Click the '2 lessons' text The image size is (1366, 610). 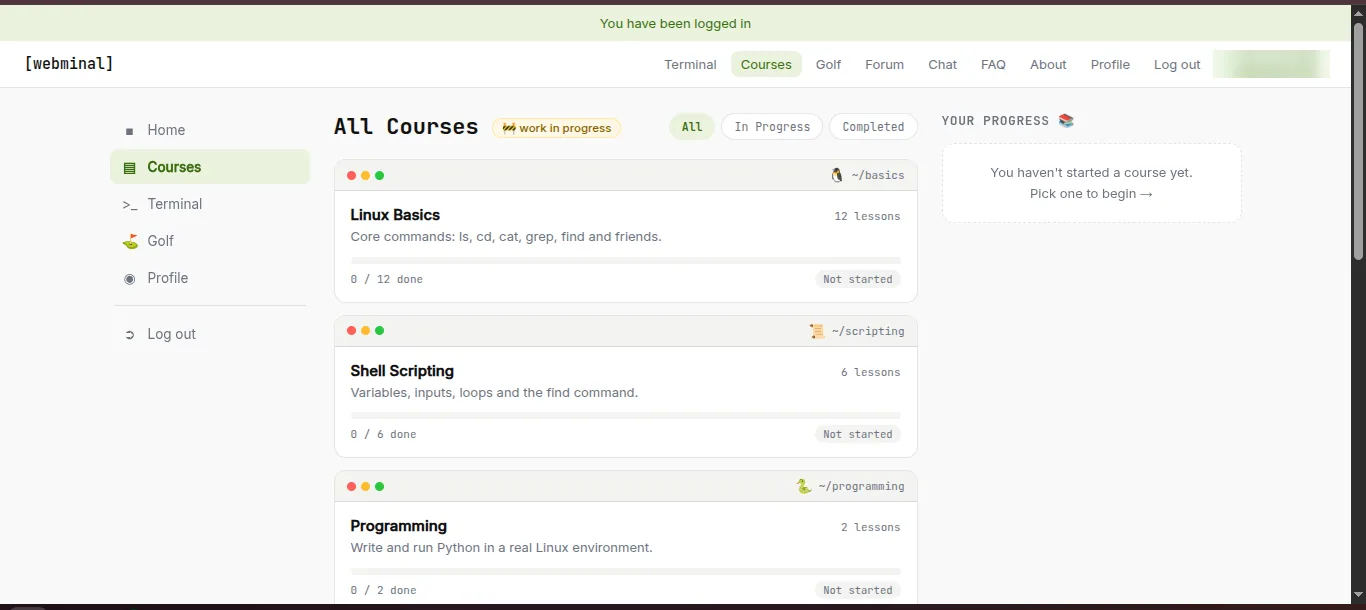(x=870, y=527)
